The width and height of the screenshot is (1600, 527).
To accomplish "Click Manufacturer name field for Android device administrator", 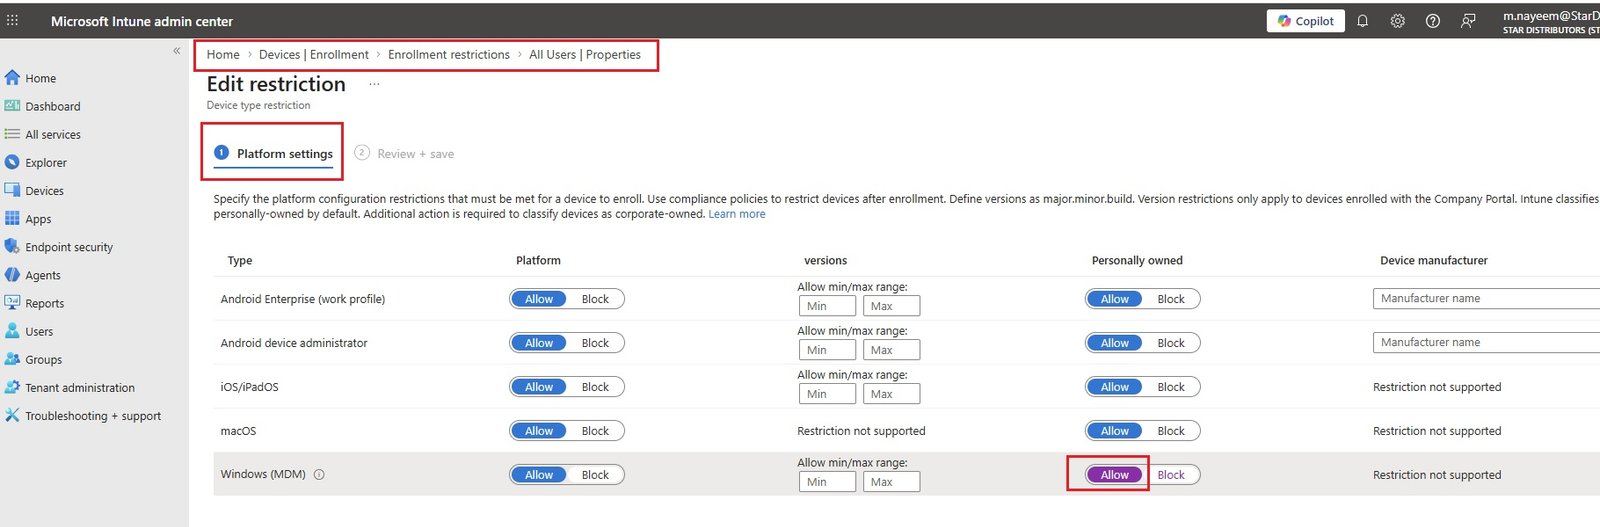I will (1486, 342).
